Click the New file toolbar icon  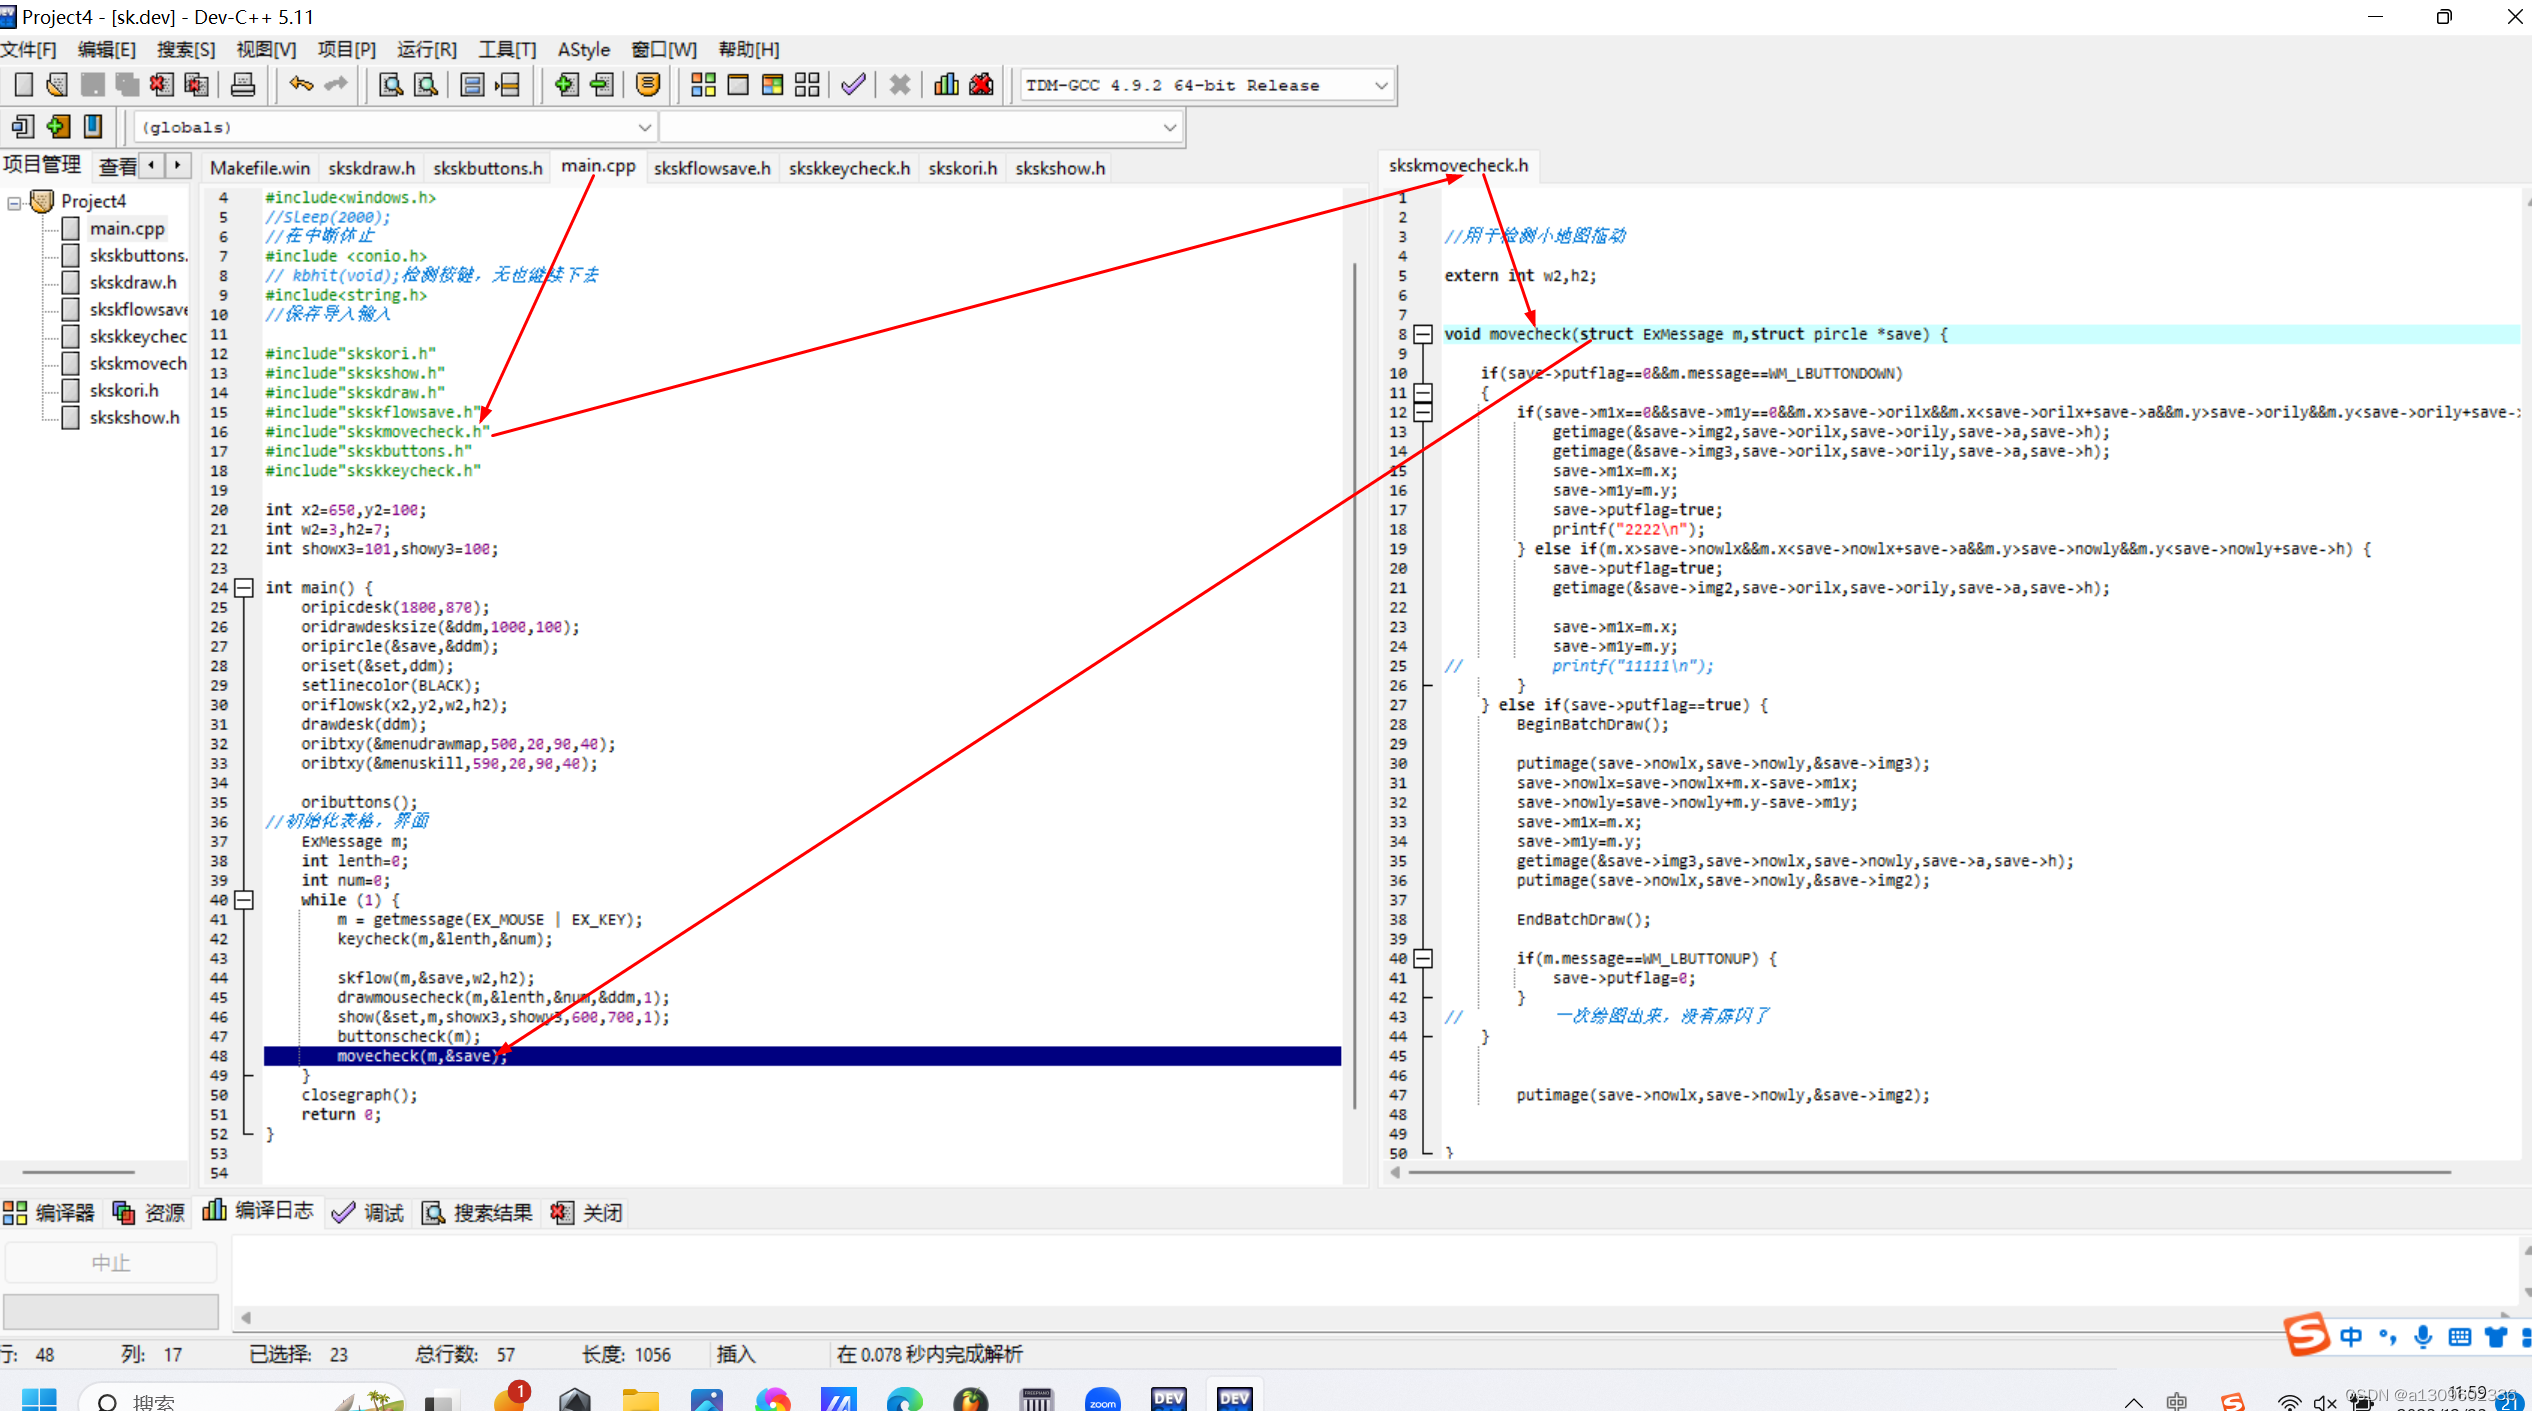24,85
